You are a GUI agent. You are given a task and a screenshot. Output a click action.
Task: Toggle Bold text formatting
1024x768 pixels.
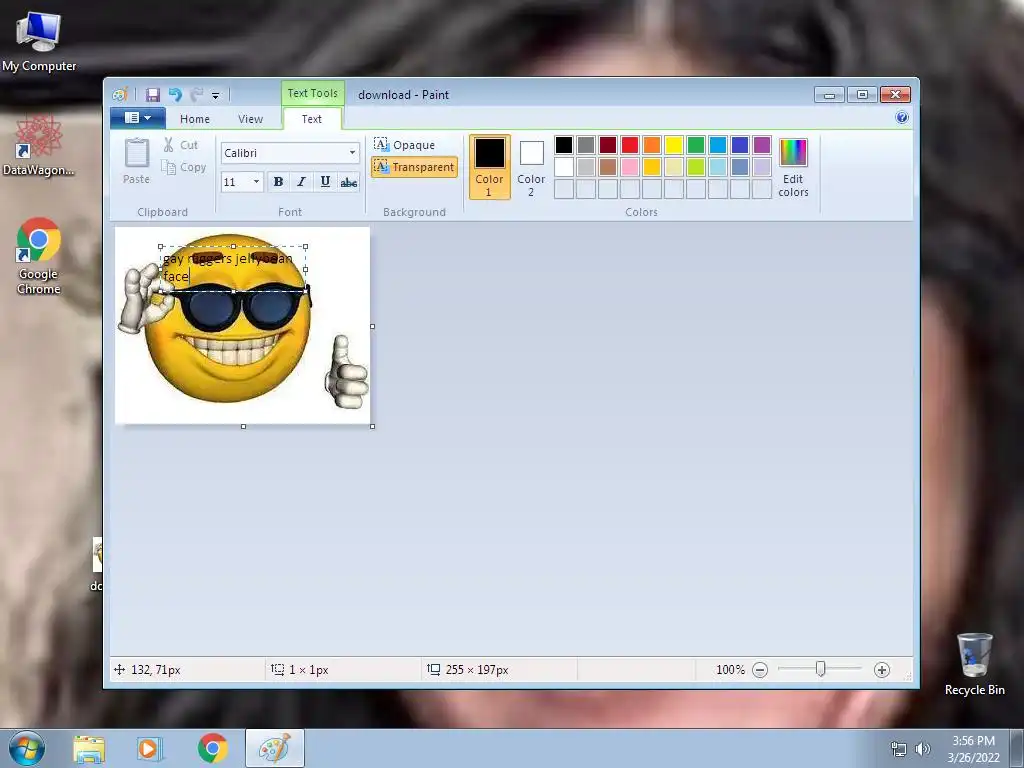[278, 182]
